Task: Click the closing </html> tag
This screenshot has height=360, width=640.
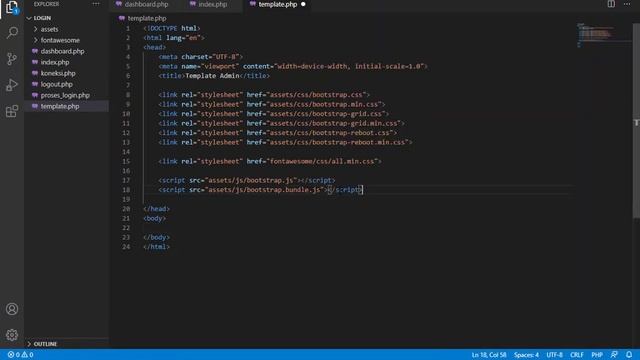Action: pos(156,247)
